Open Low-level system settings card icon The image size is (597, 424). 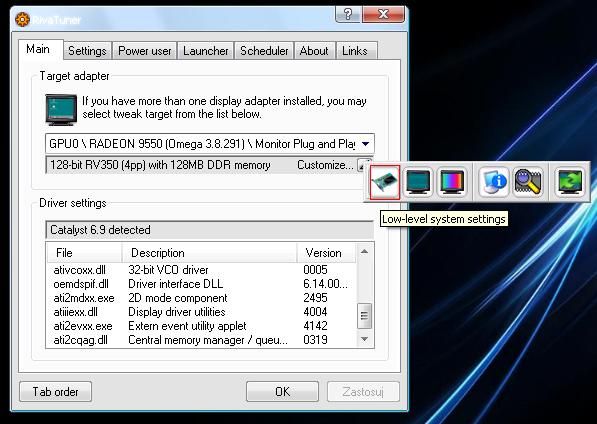385,182
